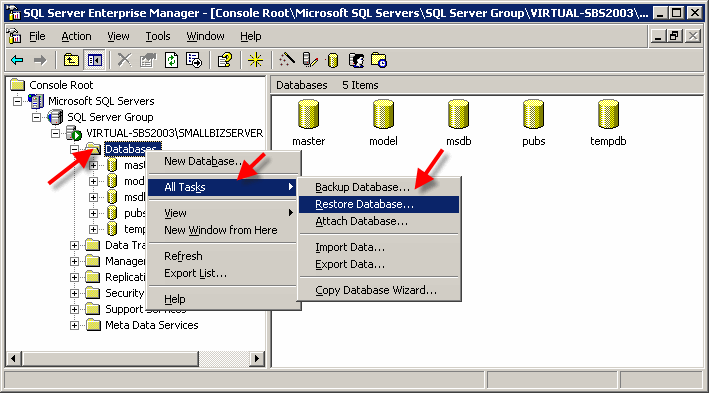709x393 pixels.
Task: Open the Window menu
Action: (x=205, y=36)
